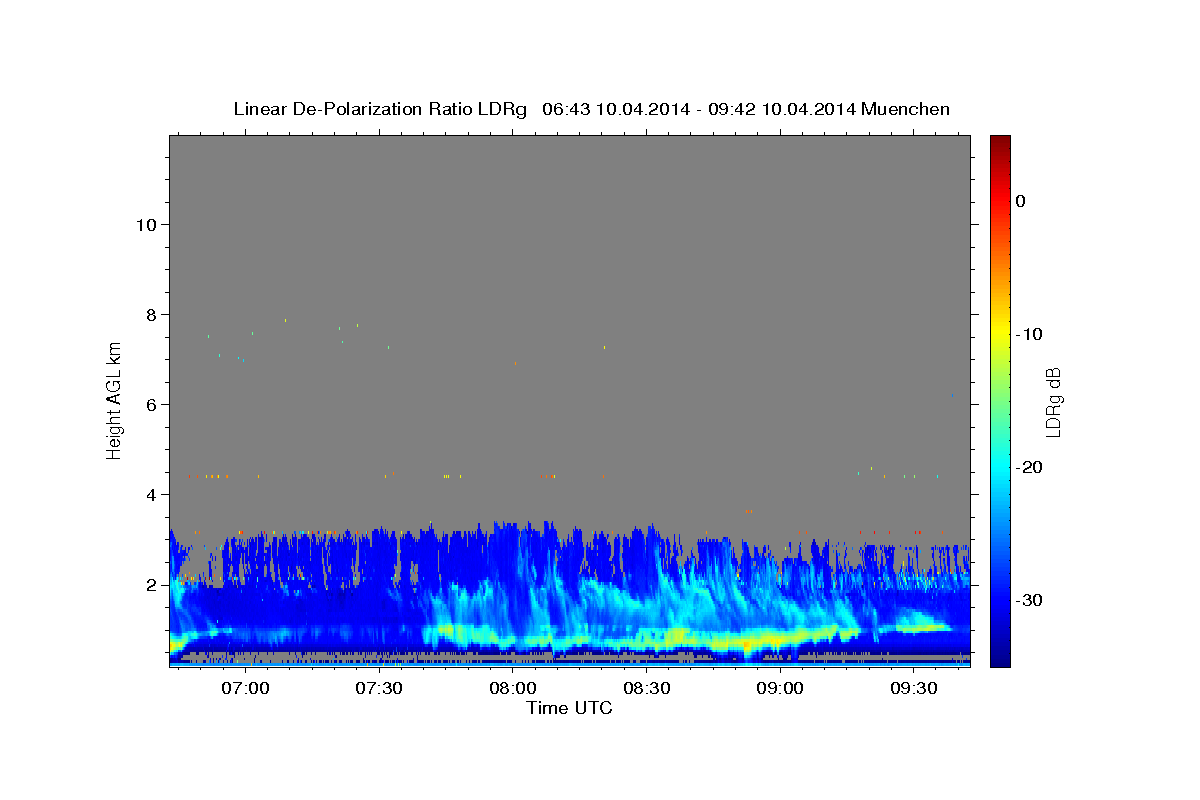Click the 09:30 time tick label
The width and height of the screenshot is (1200, 800).
point(914,688)
